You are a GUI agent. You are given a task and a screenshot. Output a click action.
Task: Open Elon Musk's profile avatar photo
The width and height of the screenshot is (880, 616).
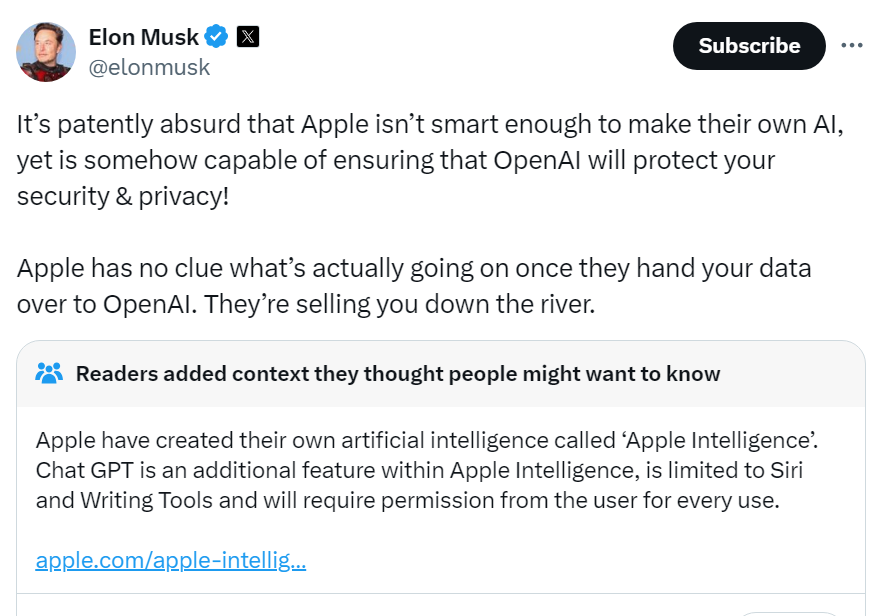pos(46,52)
